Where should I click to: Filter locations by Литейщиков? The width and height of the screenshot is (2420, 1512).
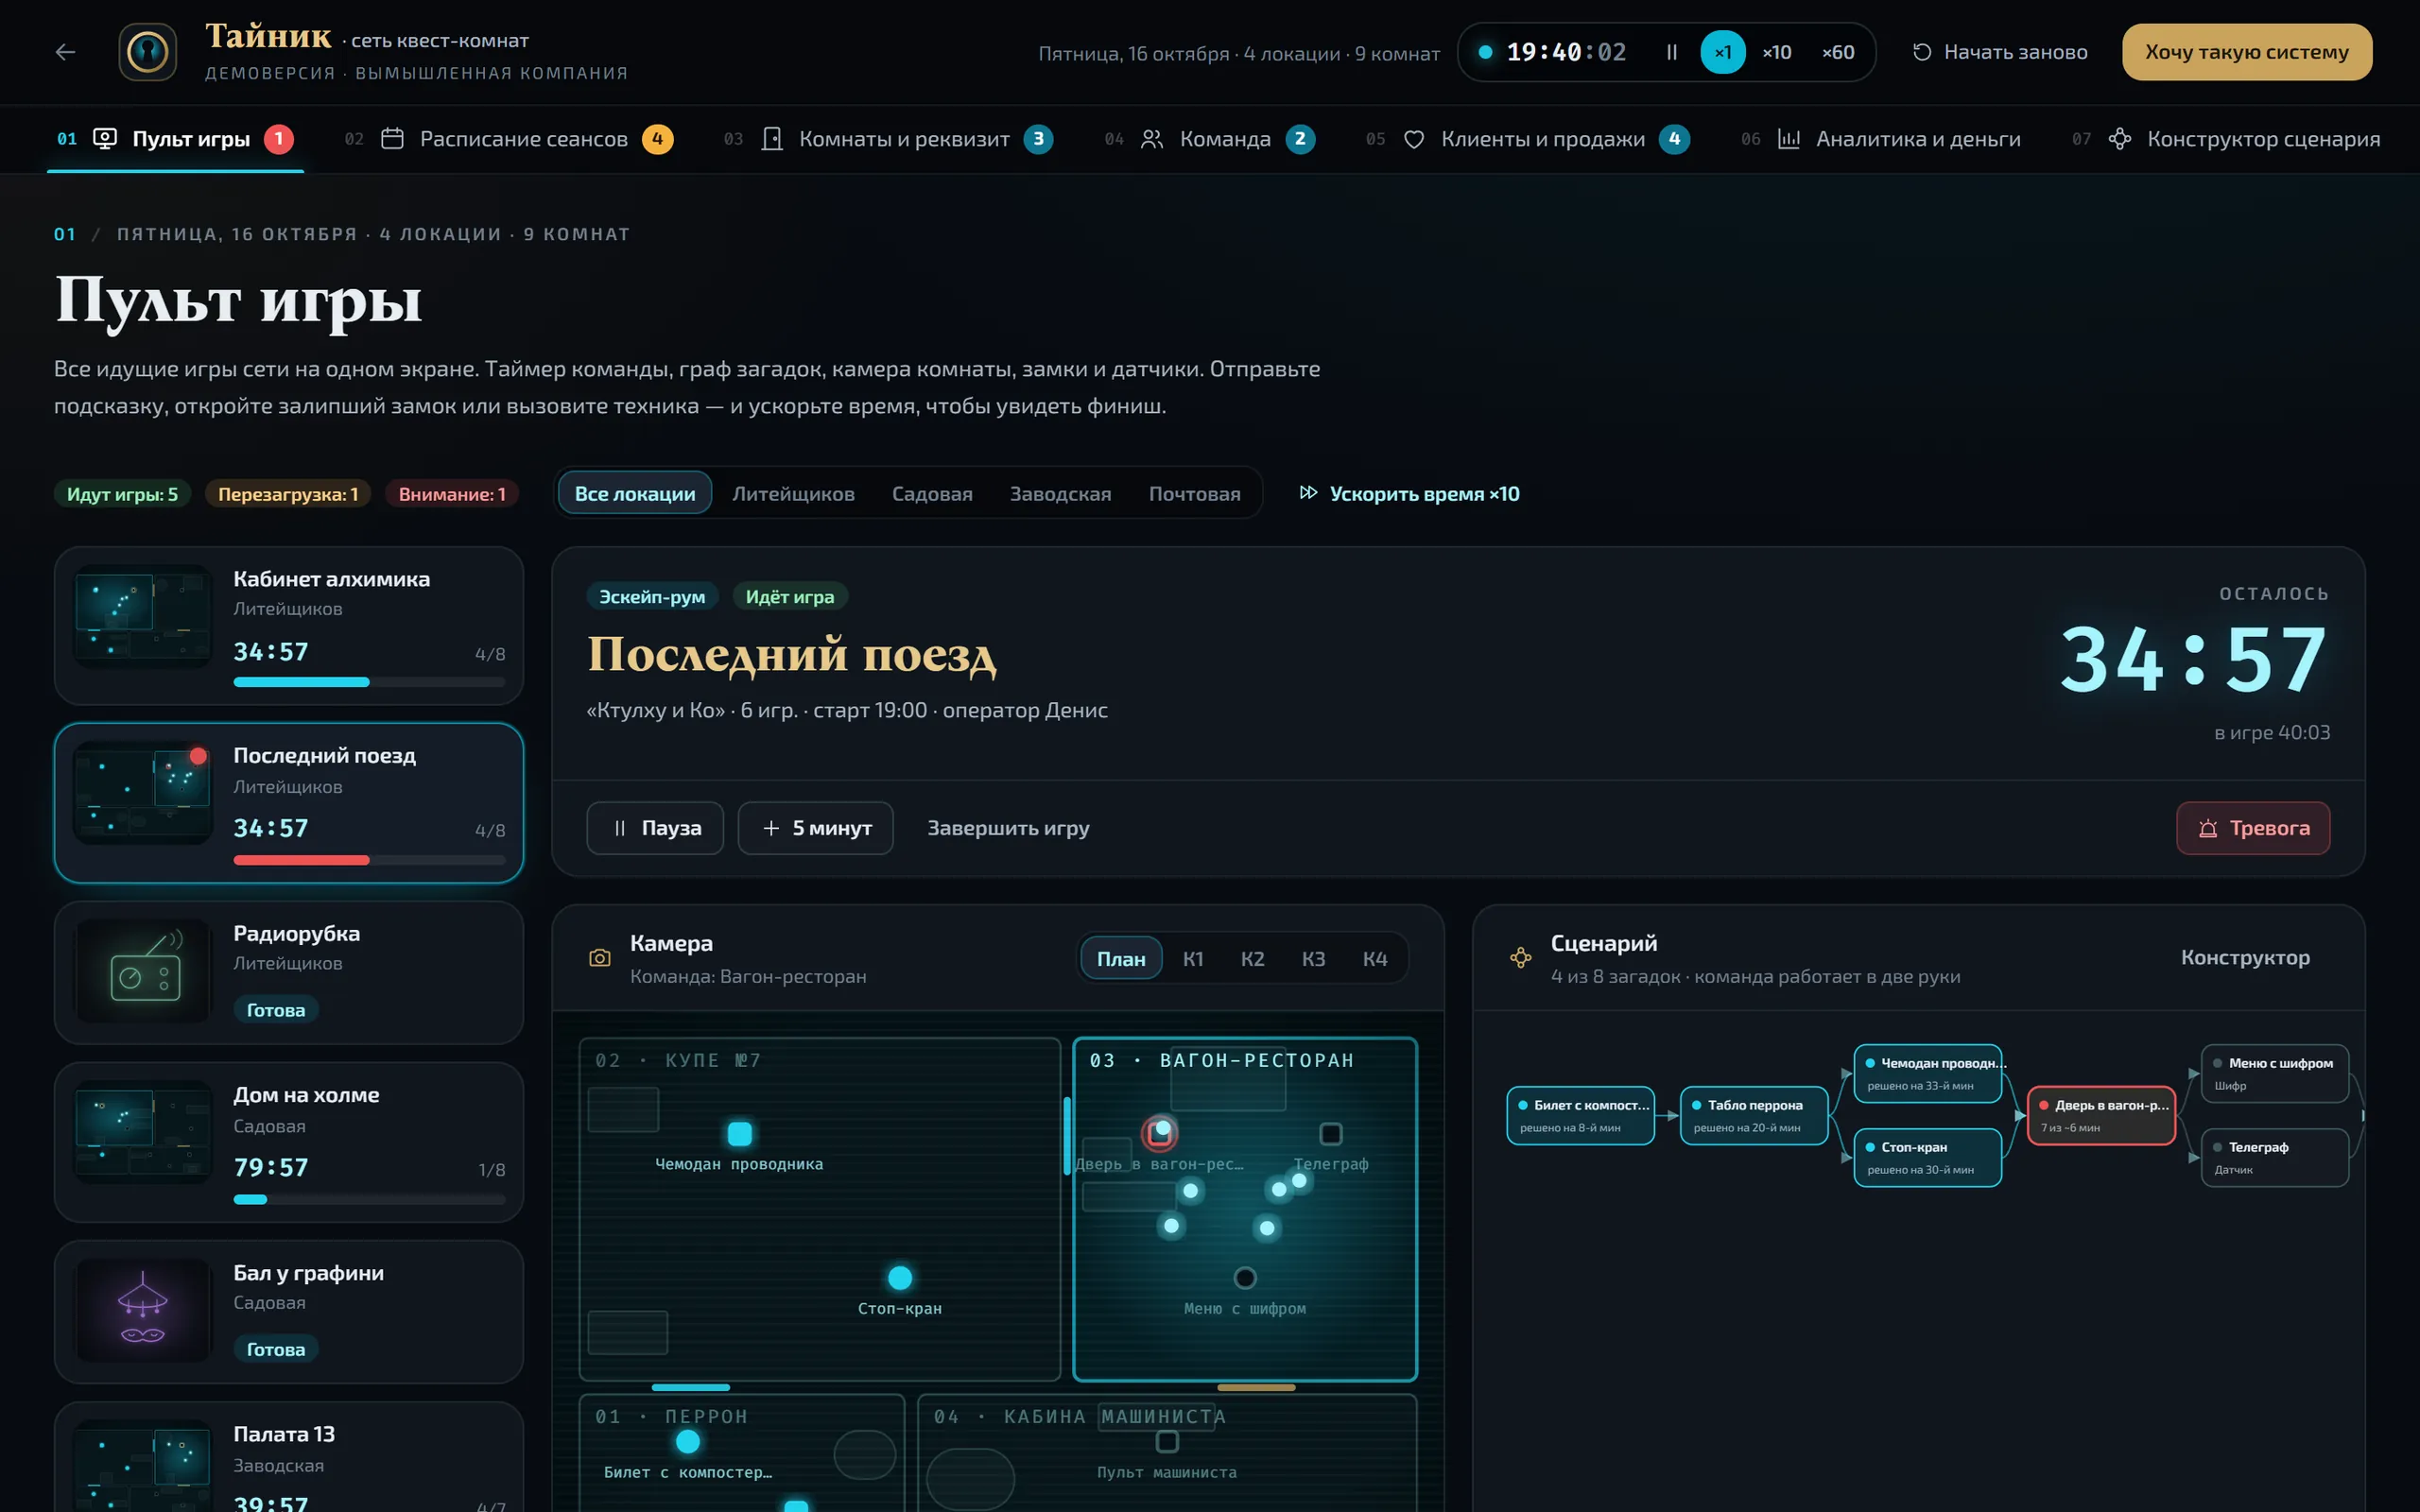click(x=793, y=494)
